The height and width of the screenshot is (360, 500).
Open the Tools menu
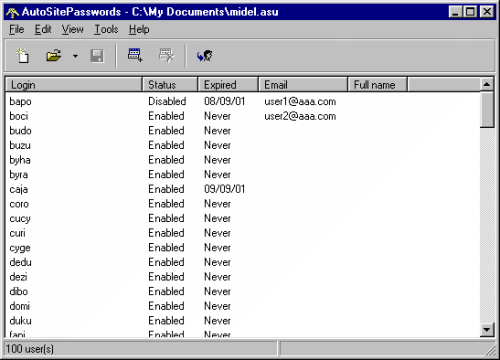[106, 29]
